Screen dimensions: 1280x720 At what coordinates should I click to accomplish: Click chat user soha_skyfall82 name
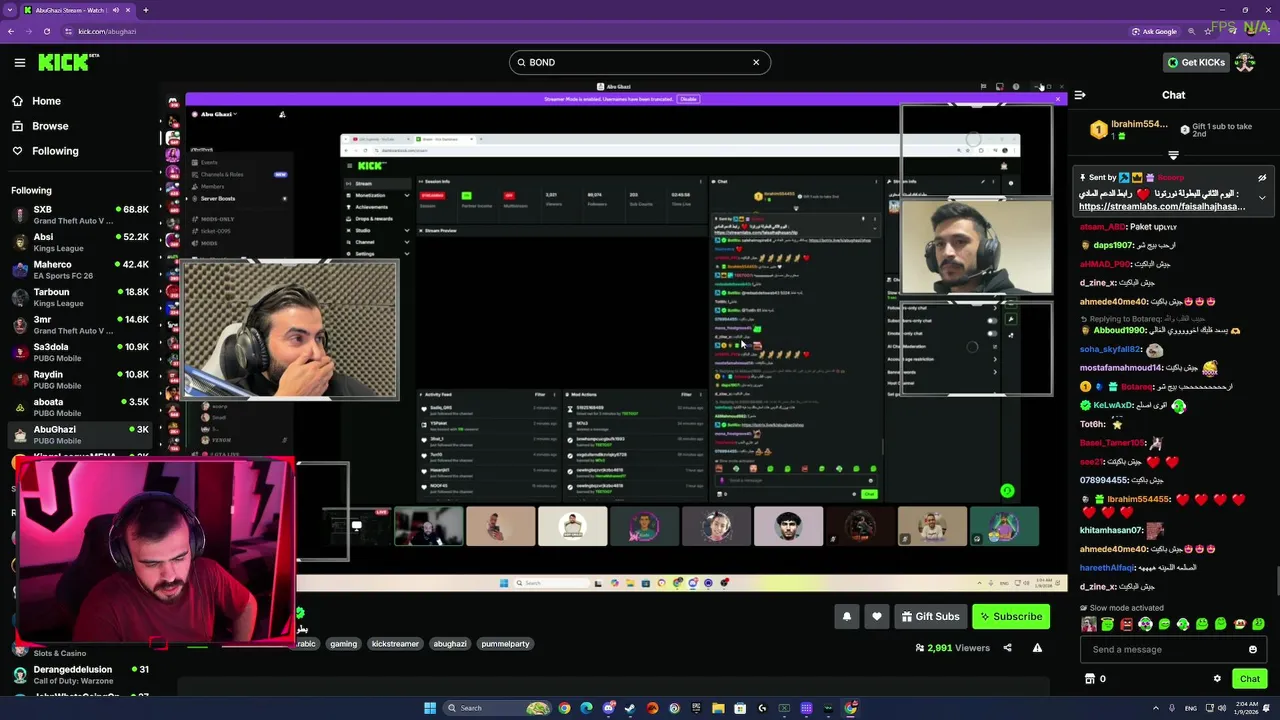pos(1110,350)
